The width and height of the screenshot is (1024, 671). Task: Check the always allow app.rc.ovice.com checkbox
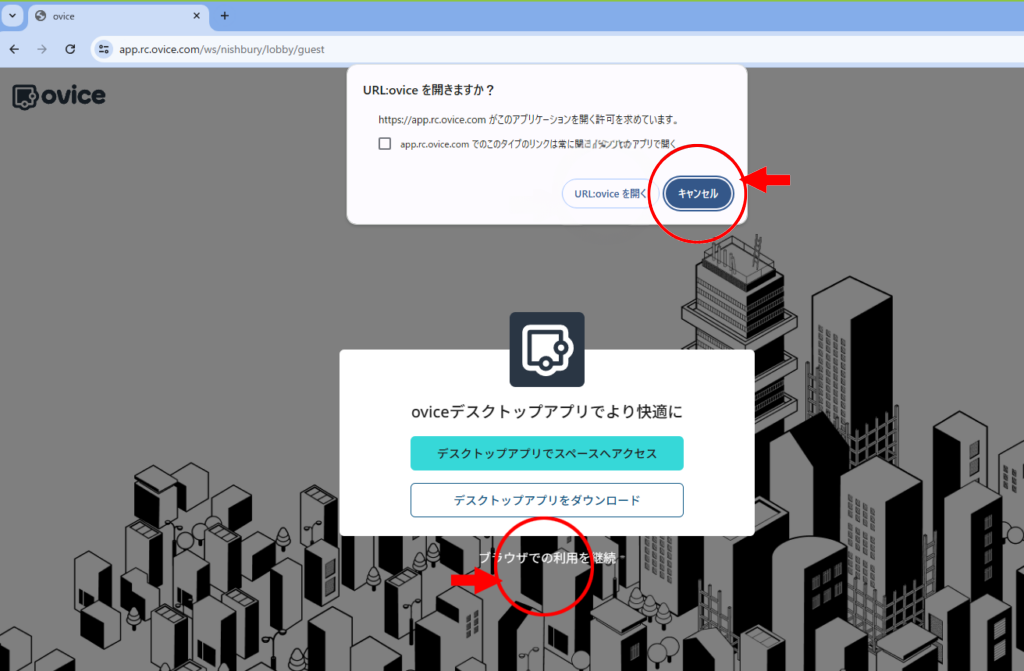pyautogui.click(x=385, y=144)
